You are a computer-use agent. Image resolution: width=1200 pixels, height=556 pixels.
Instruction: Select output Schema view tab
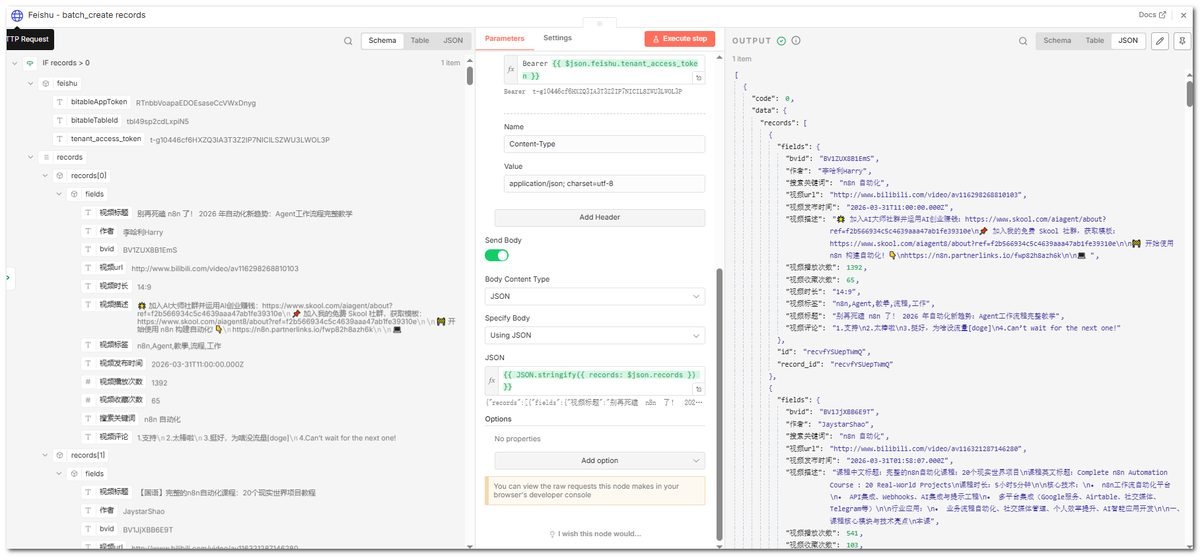(1057, 41)
